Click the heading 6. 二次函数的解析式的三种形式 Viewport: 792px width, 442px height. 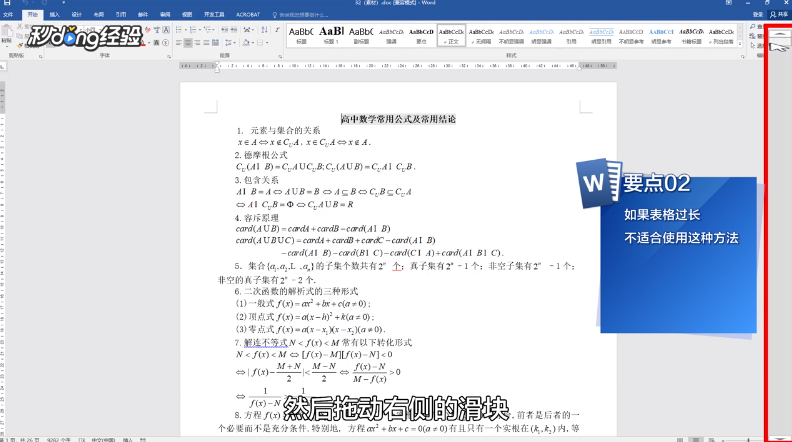coord(296,291)
